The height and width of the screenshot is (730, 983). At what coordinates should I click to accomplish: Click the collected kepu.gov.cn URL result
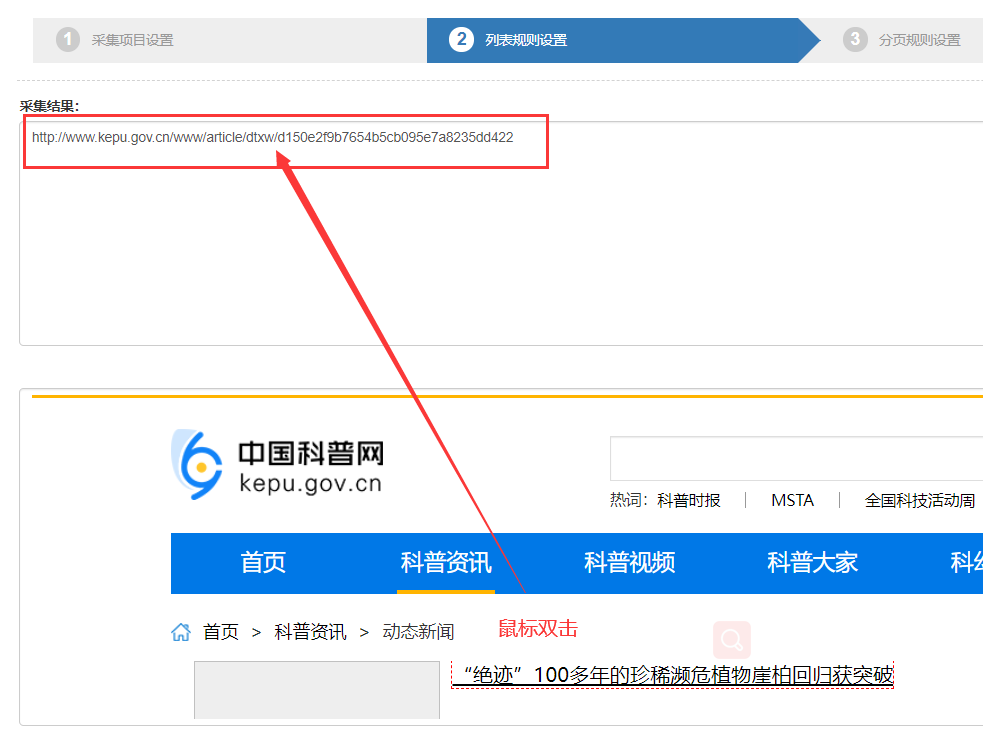click(272, 137)
